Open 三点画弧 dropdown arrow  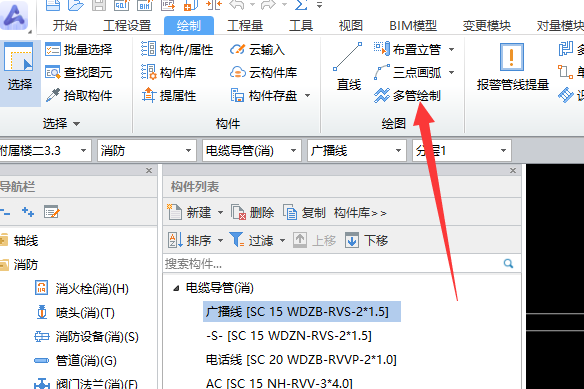451,73
